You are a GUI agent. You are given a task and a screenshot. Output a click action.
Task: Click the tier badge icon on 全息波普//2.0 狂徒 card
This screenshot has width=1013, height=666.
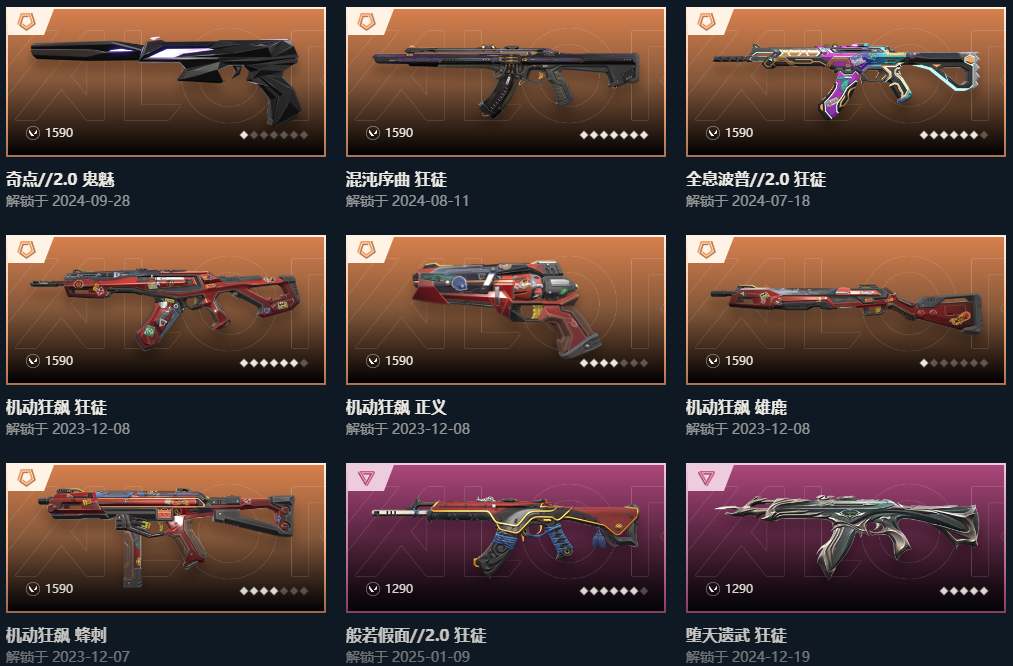click(706, 22)
